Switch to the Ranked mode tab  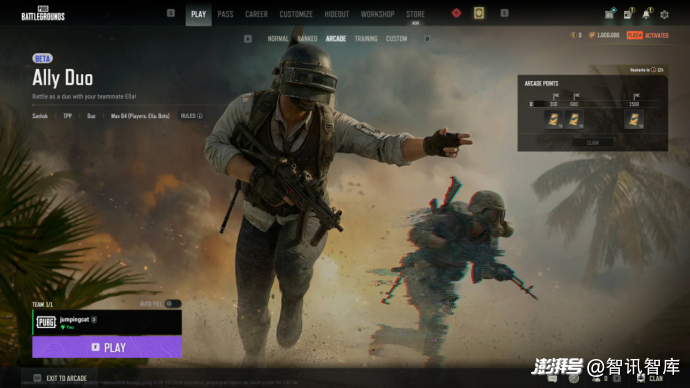coord(307,39)
